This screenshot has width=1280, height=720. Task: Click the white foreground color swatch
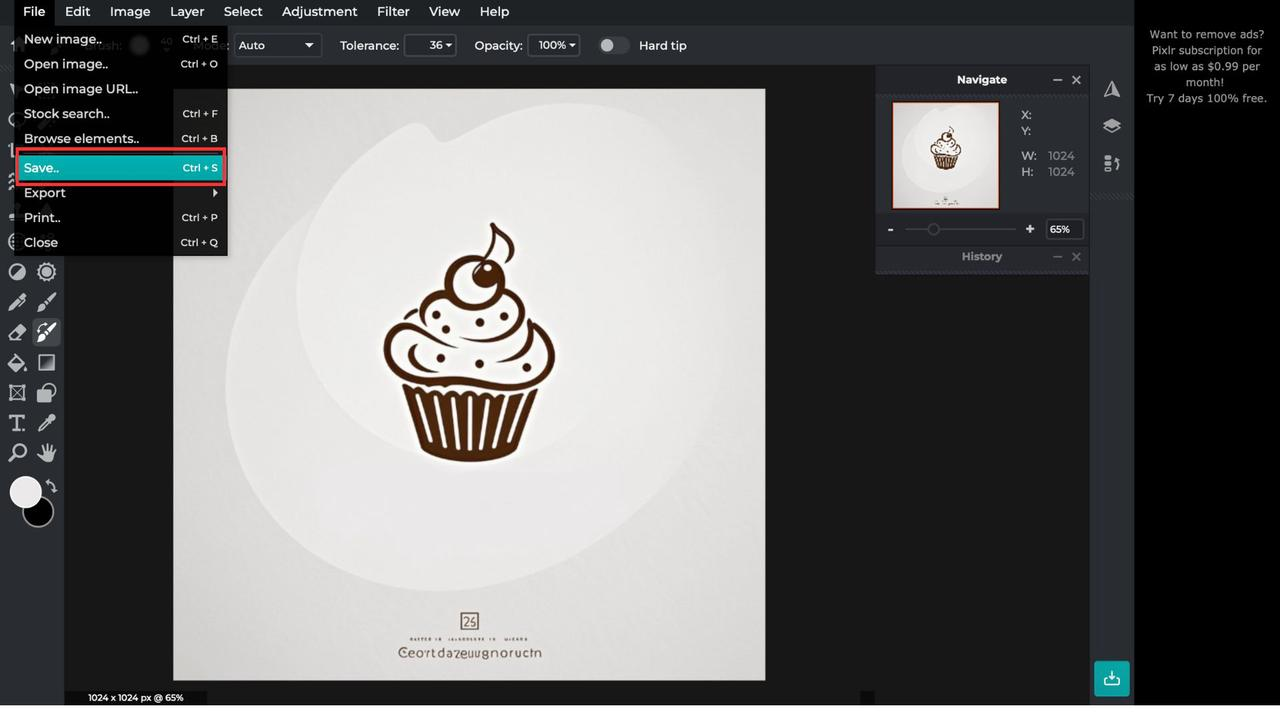pos(24,490)
